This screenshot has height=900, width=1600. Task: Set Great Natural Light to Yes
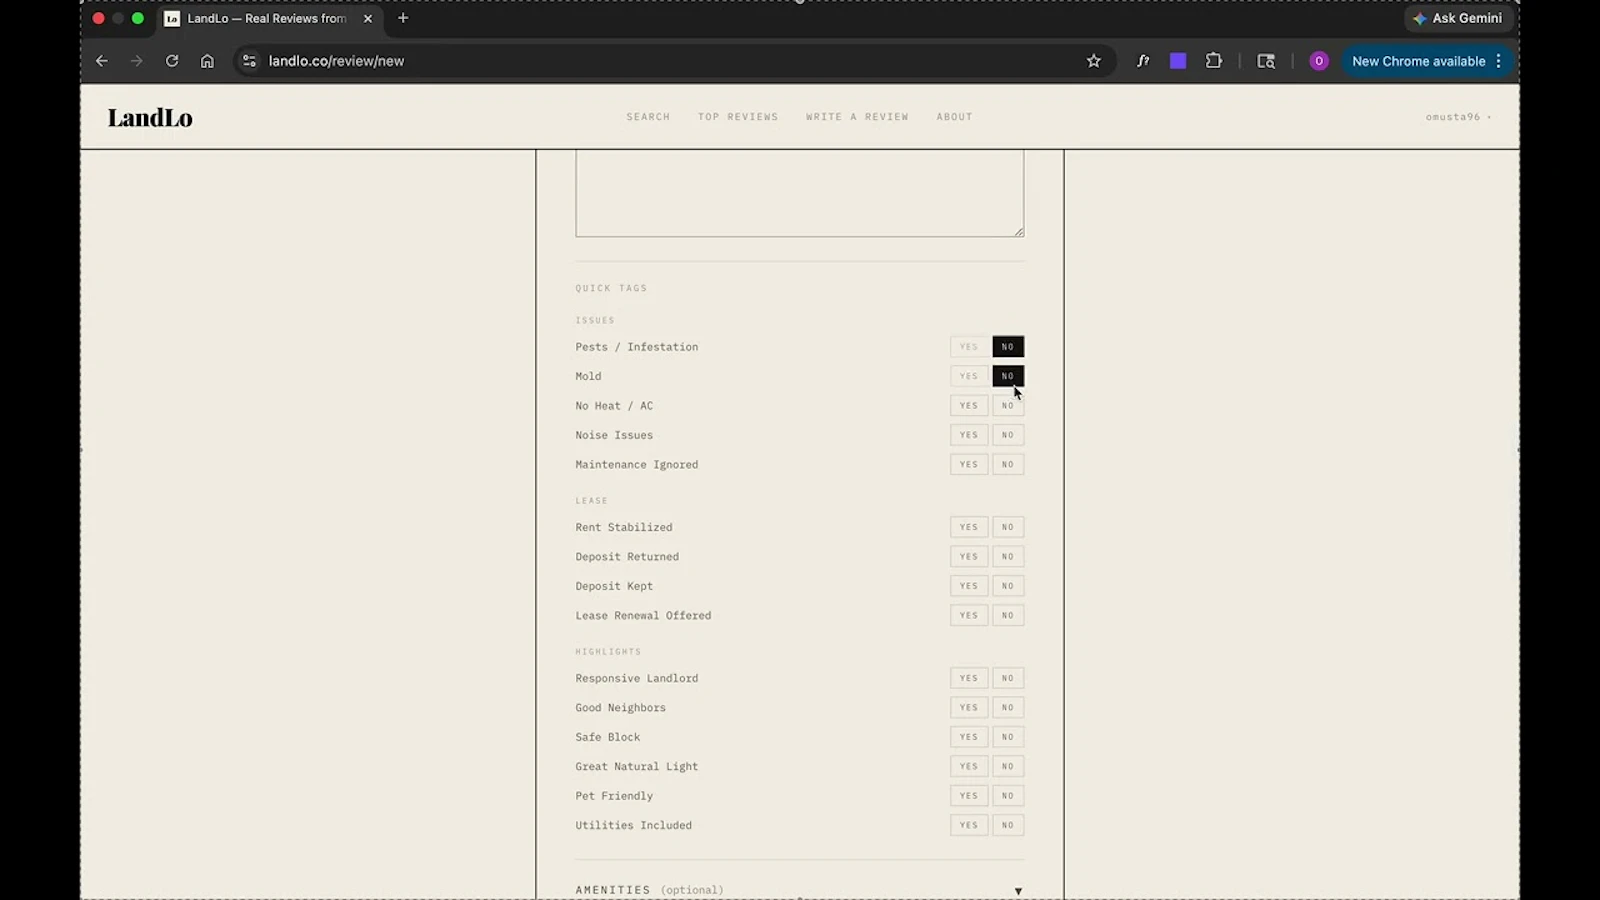(968, 766)
